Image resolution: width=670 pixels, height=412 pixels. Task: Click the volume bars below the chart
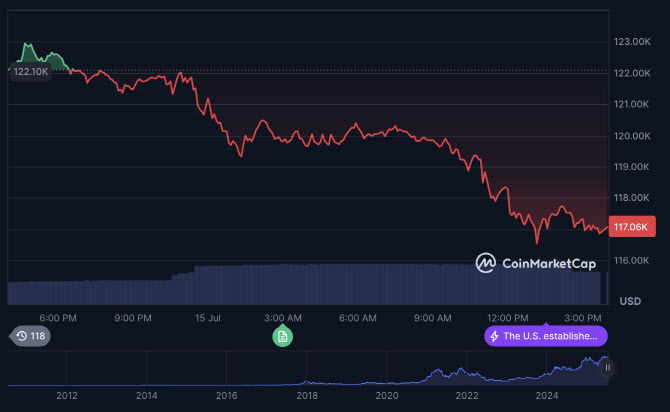point(300,284)
